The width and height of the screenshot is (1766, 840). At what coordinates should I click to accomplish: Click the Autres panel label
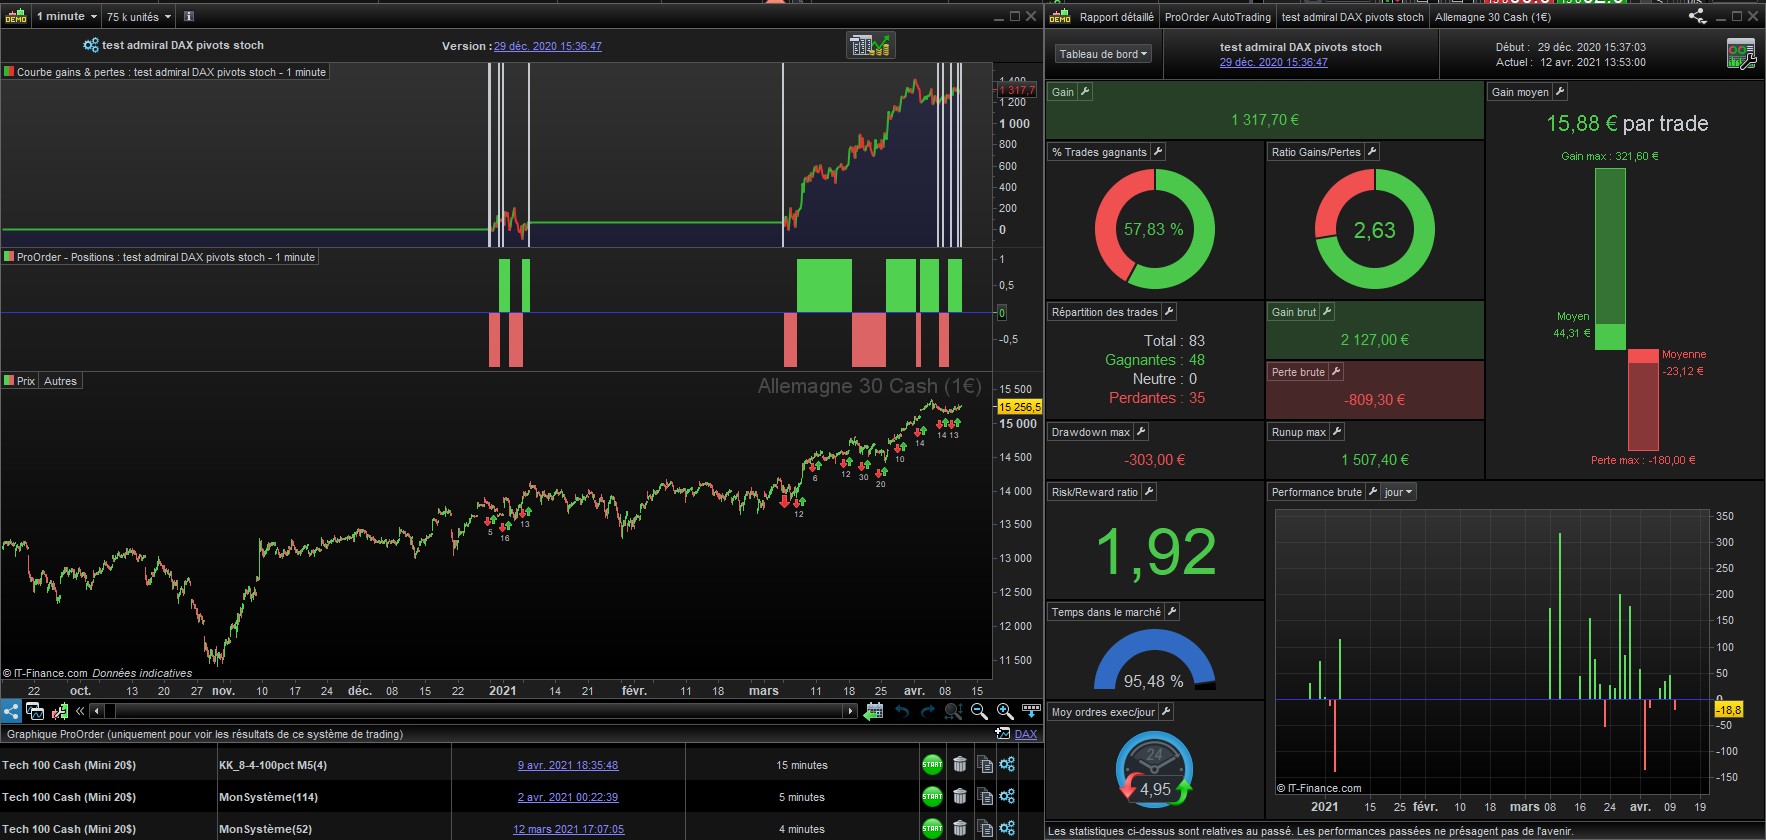(x=60, y=381)
